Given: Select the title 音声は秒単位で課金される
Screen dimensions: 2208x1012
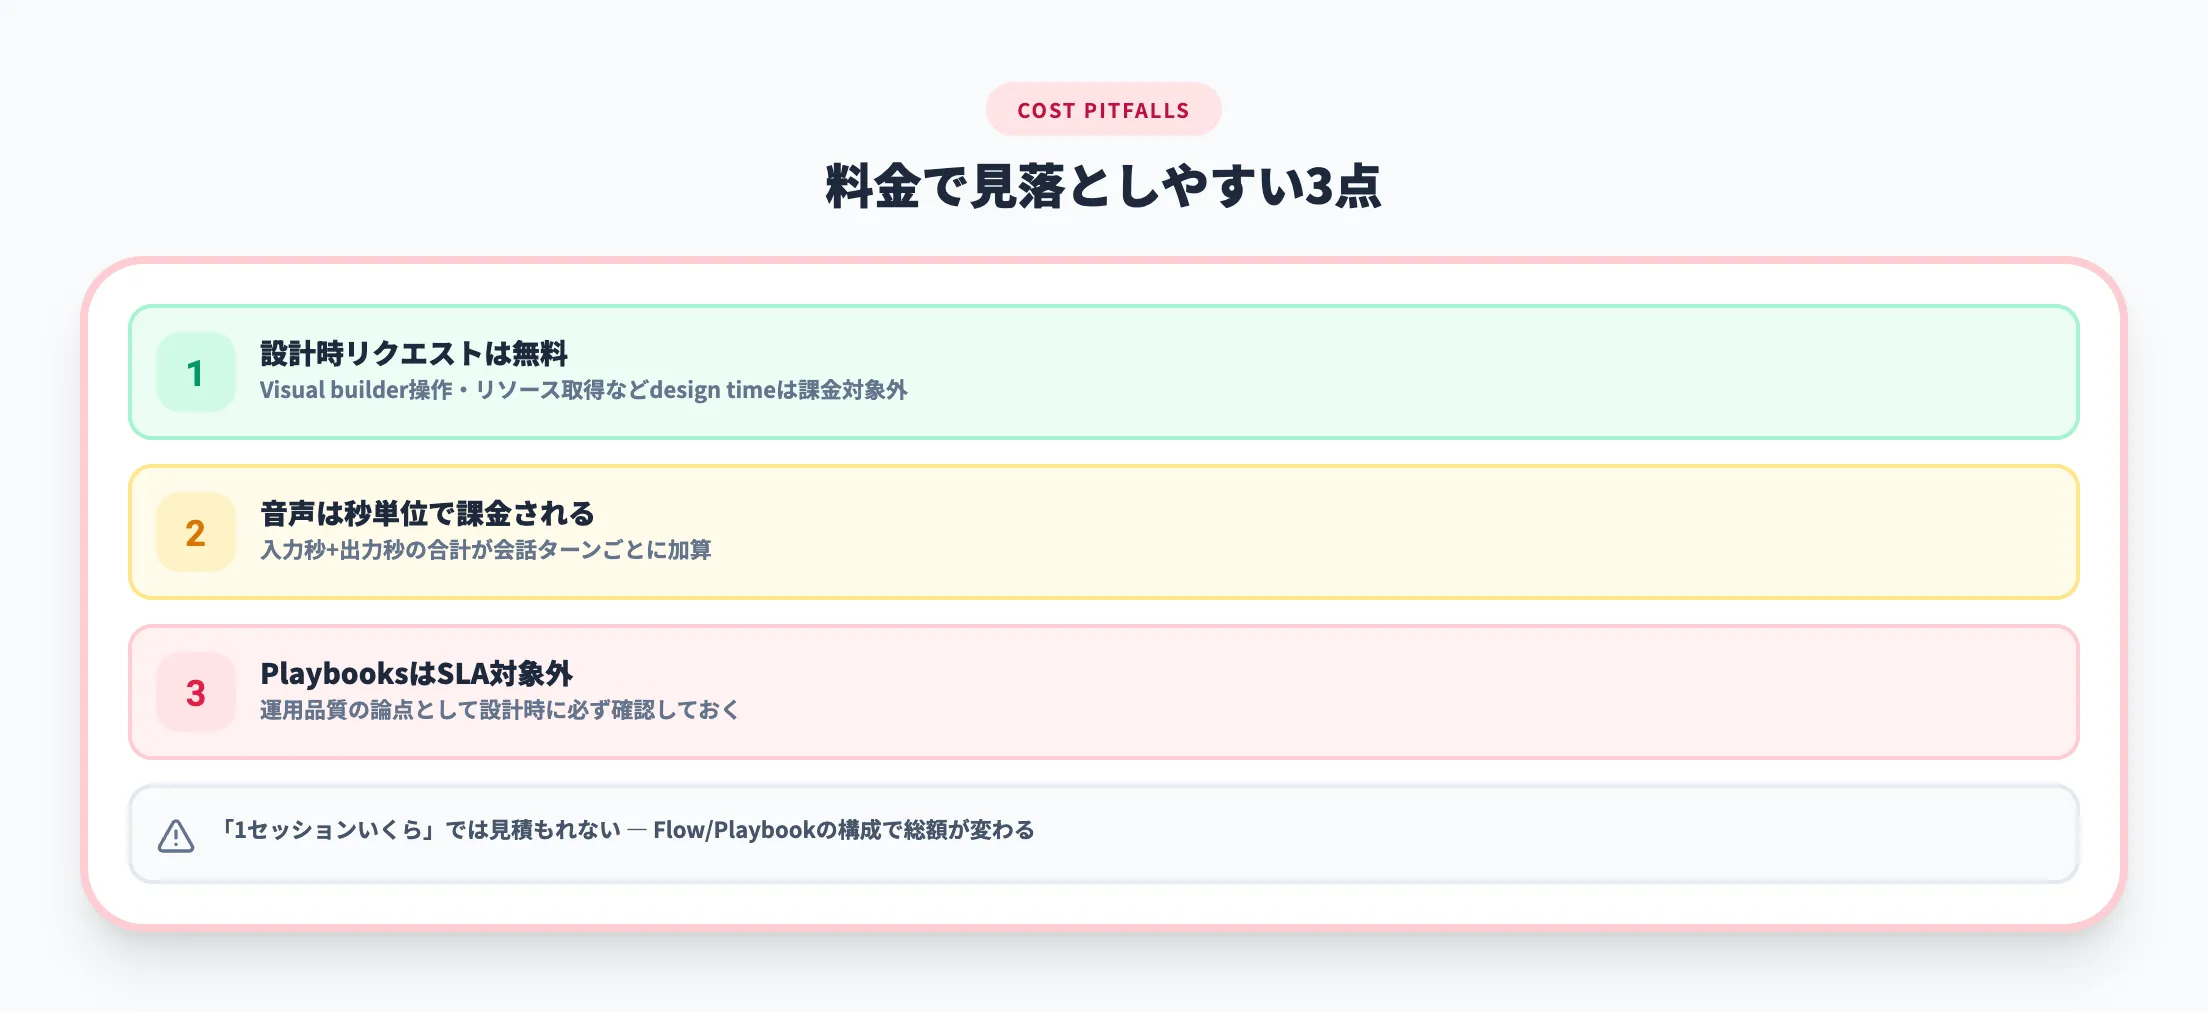Looking at the screenshot, I should [427, 514].
